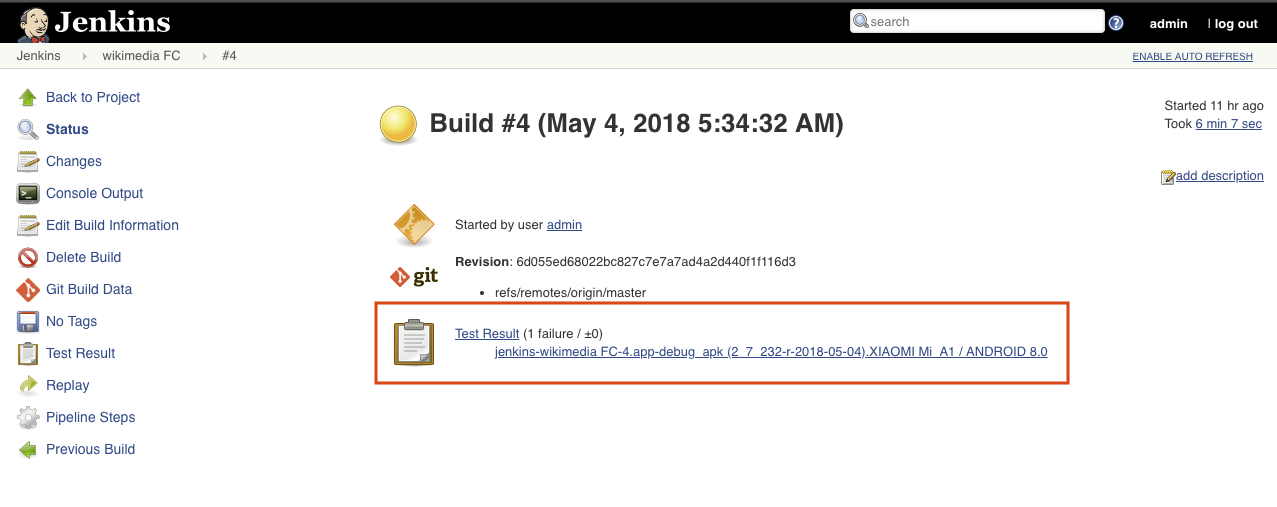Open the 6 min 7 sec duration link

[1229, 124]
